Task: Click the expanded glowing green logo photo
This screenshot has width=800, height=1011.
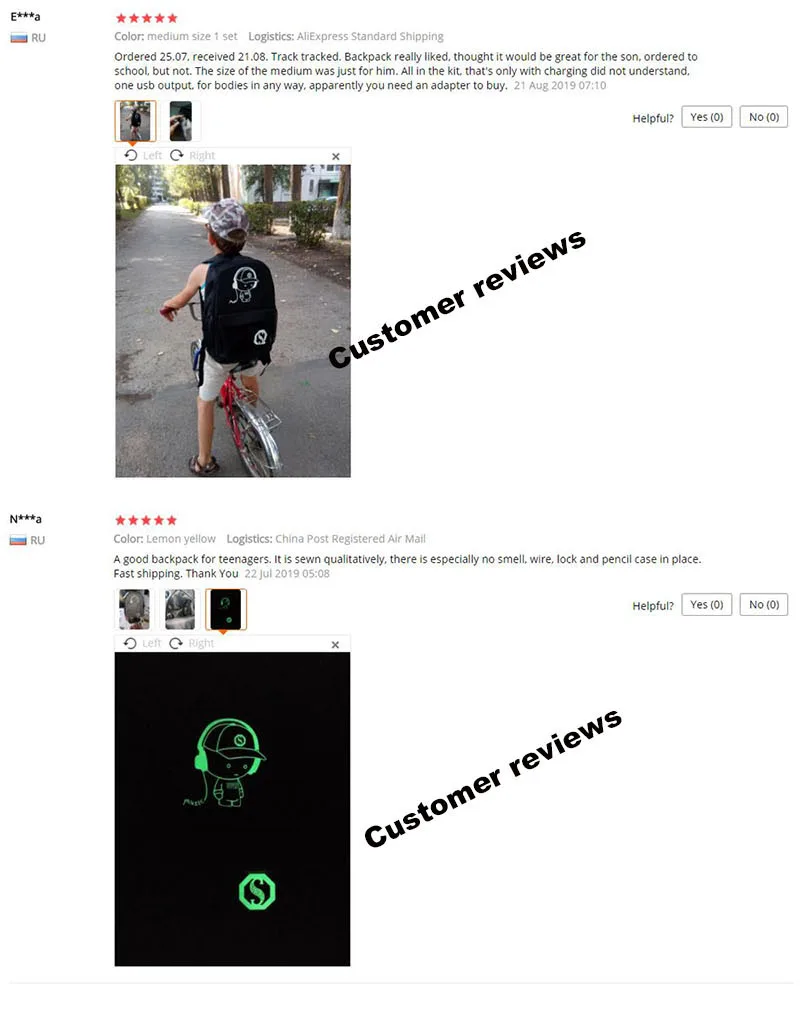Action: coord(232,809)
